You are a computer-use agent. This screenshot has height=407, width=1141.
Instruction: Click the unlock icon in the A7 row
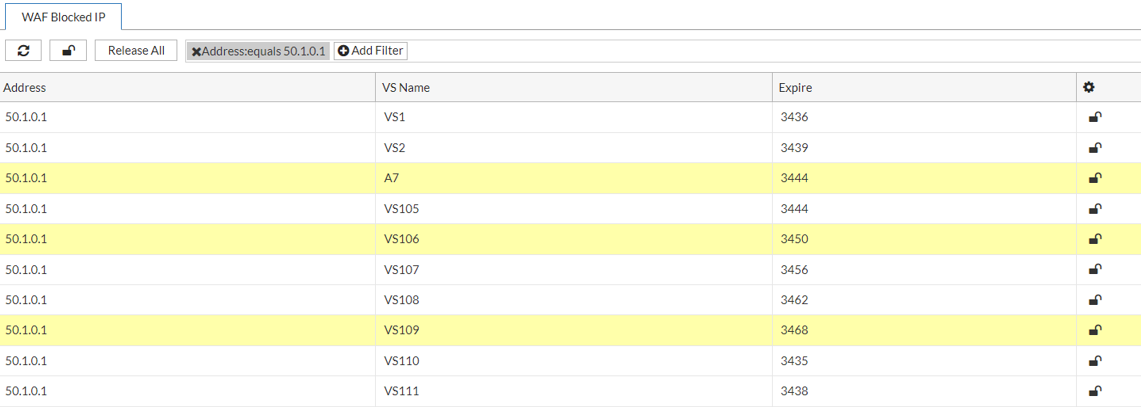(x=1095, y=178)
